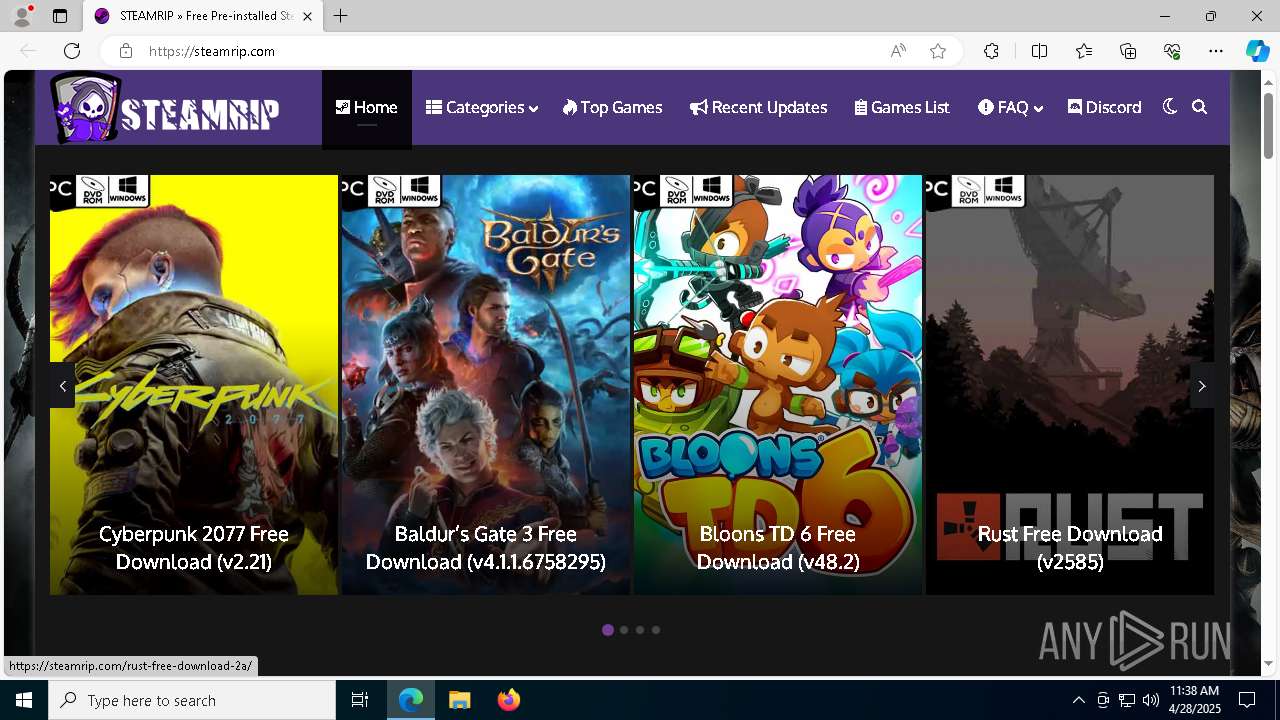Open the Favorites list
This screenshot has width=1280, height=720.
[x=1084, y=51]
